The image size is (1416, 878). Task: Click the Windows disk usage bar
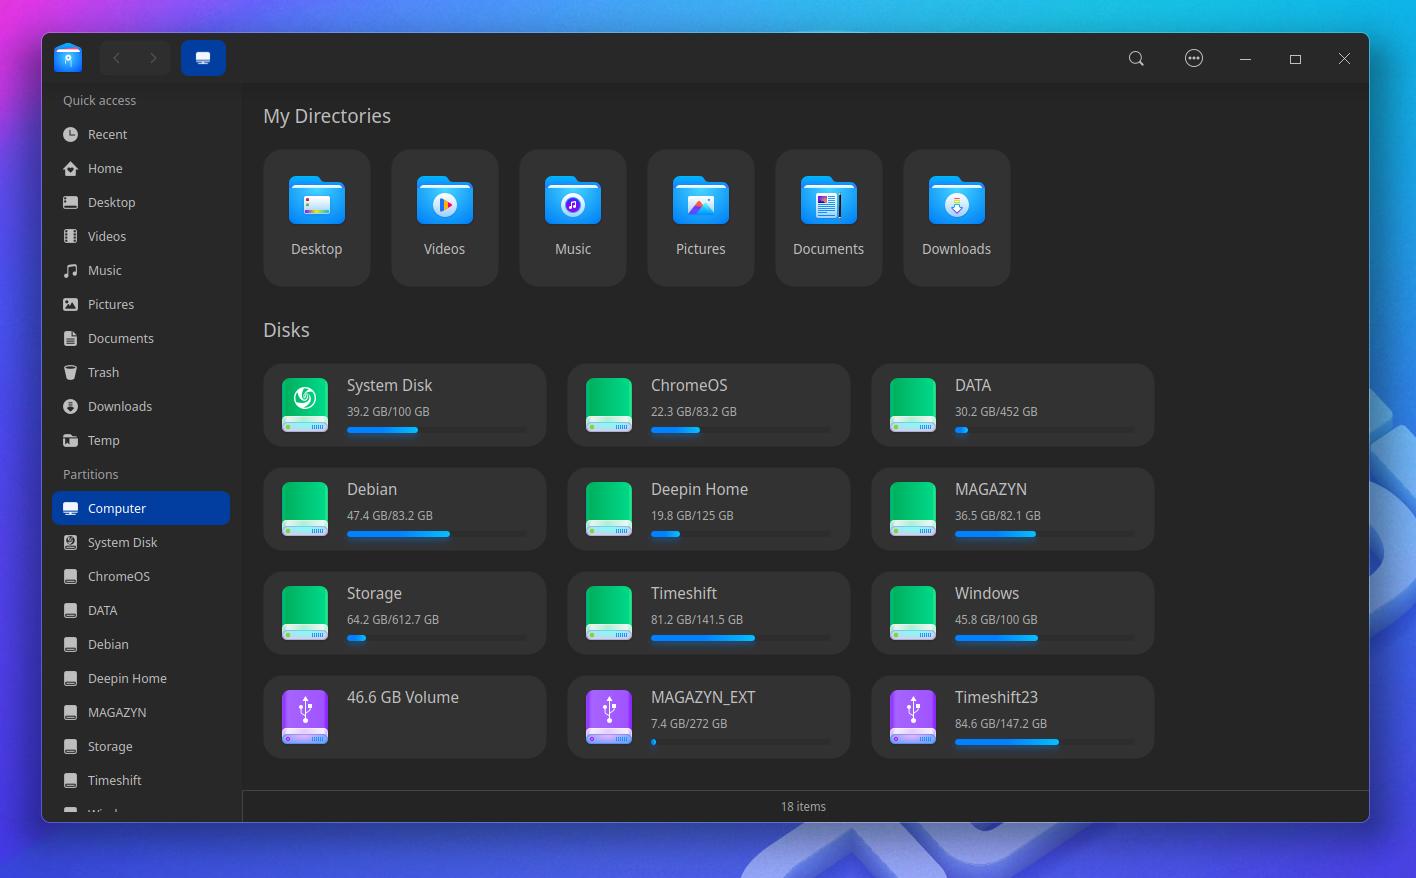[1044, 638]
